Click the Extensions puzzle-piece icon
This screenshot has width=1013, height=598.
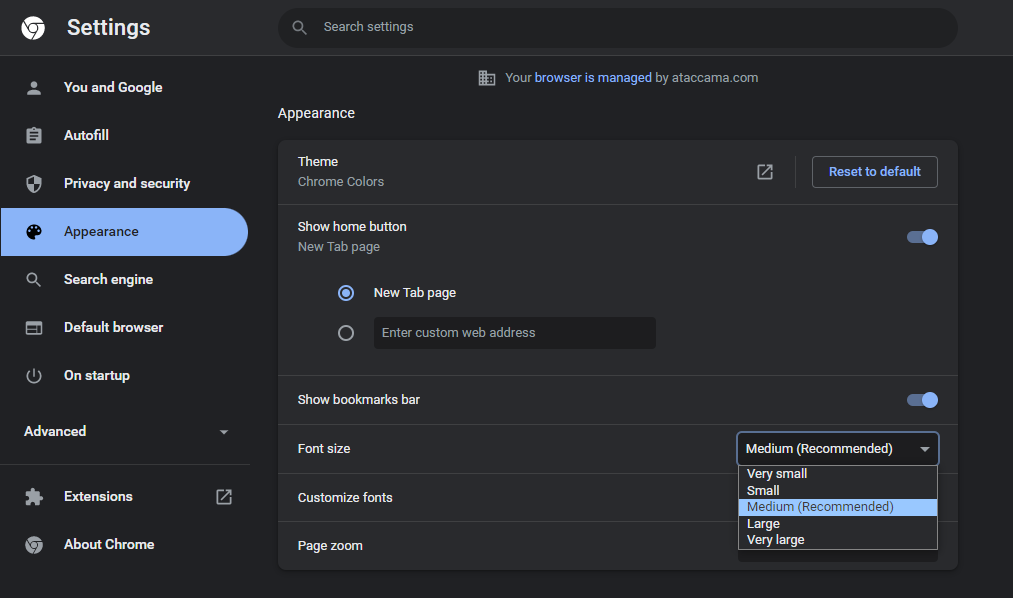click(34, 496)
